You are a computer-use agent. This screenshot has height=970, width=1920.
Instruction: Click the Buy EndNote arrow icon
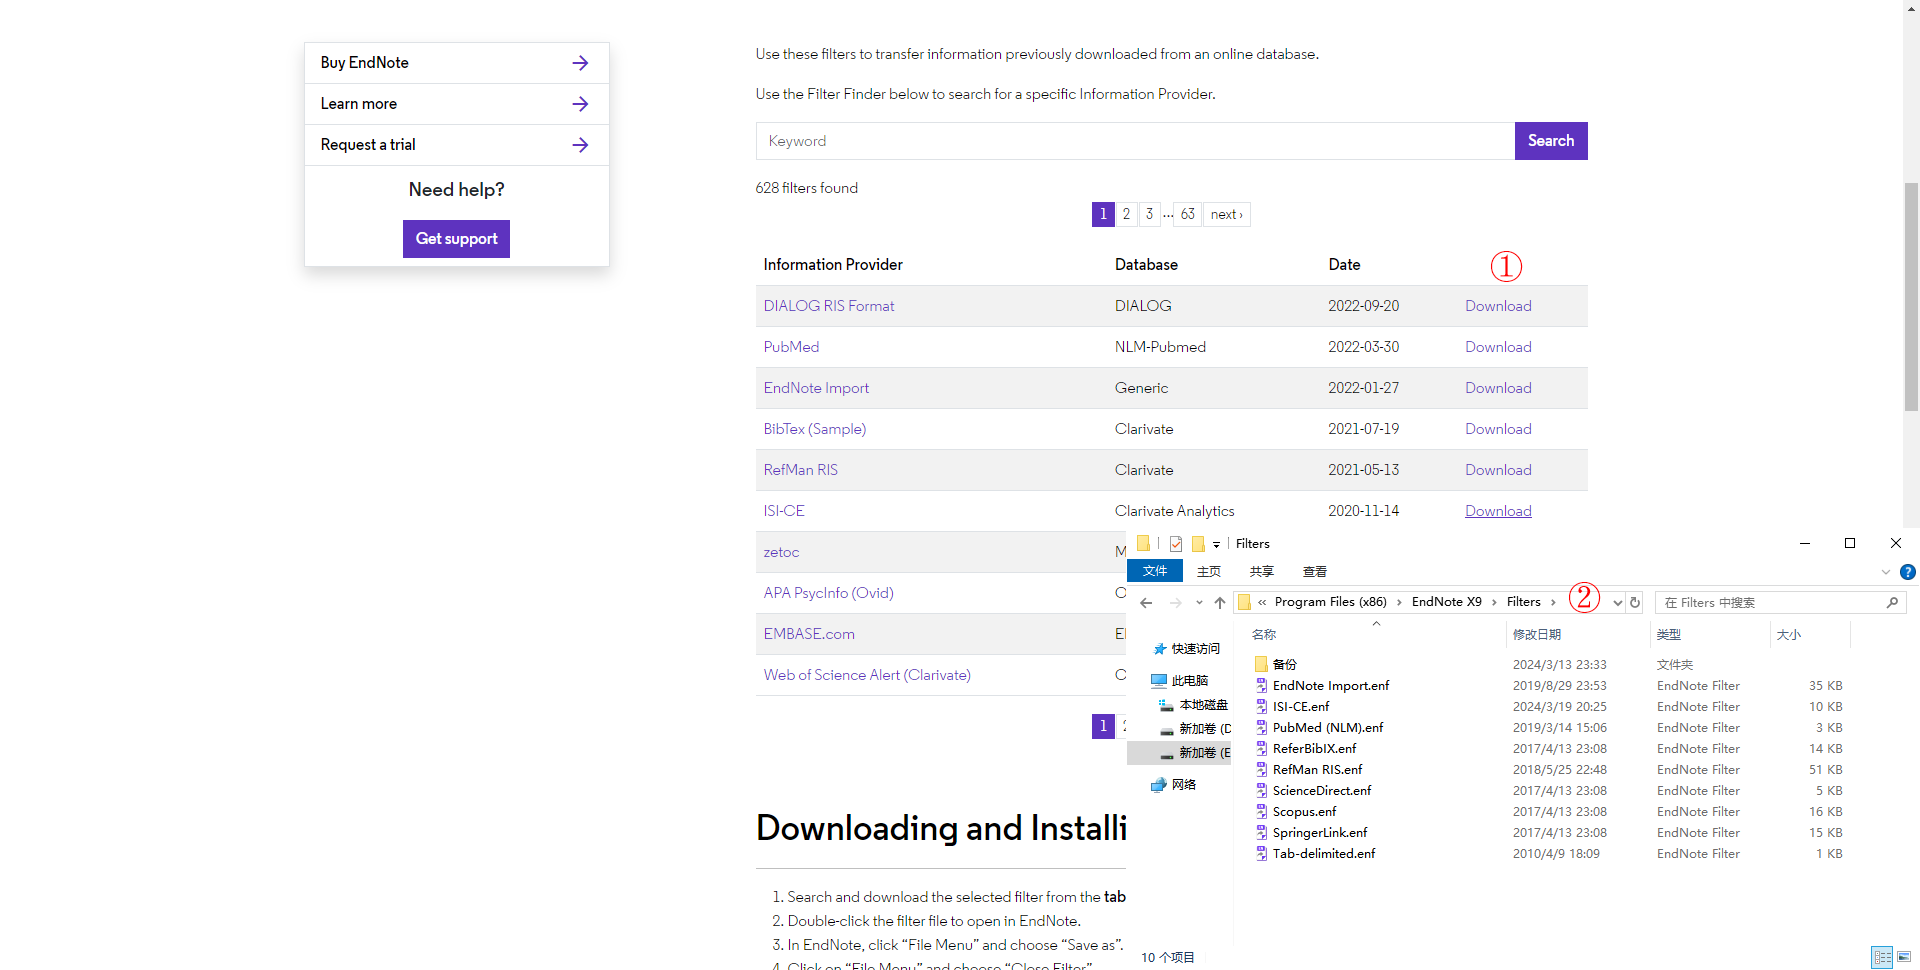click(x=580, y=63)
